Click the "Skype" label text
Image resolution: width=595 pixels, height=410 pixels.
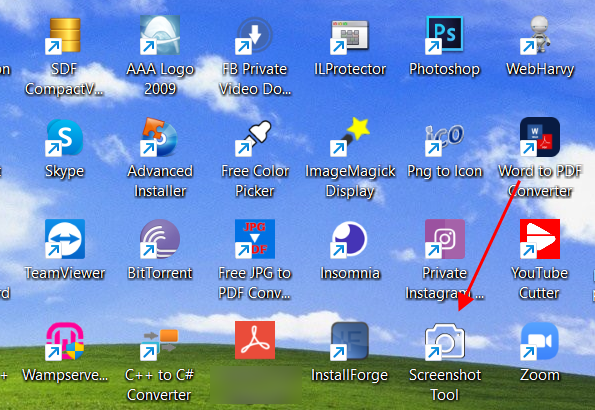[65, 172]
